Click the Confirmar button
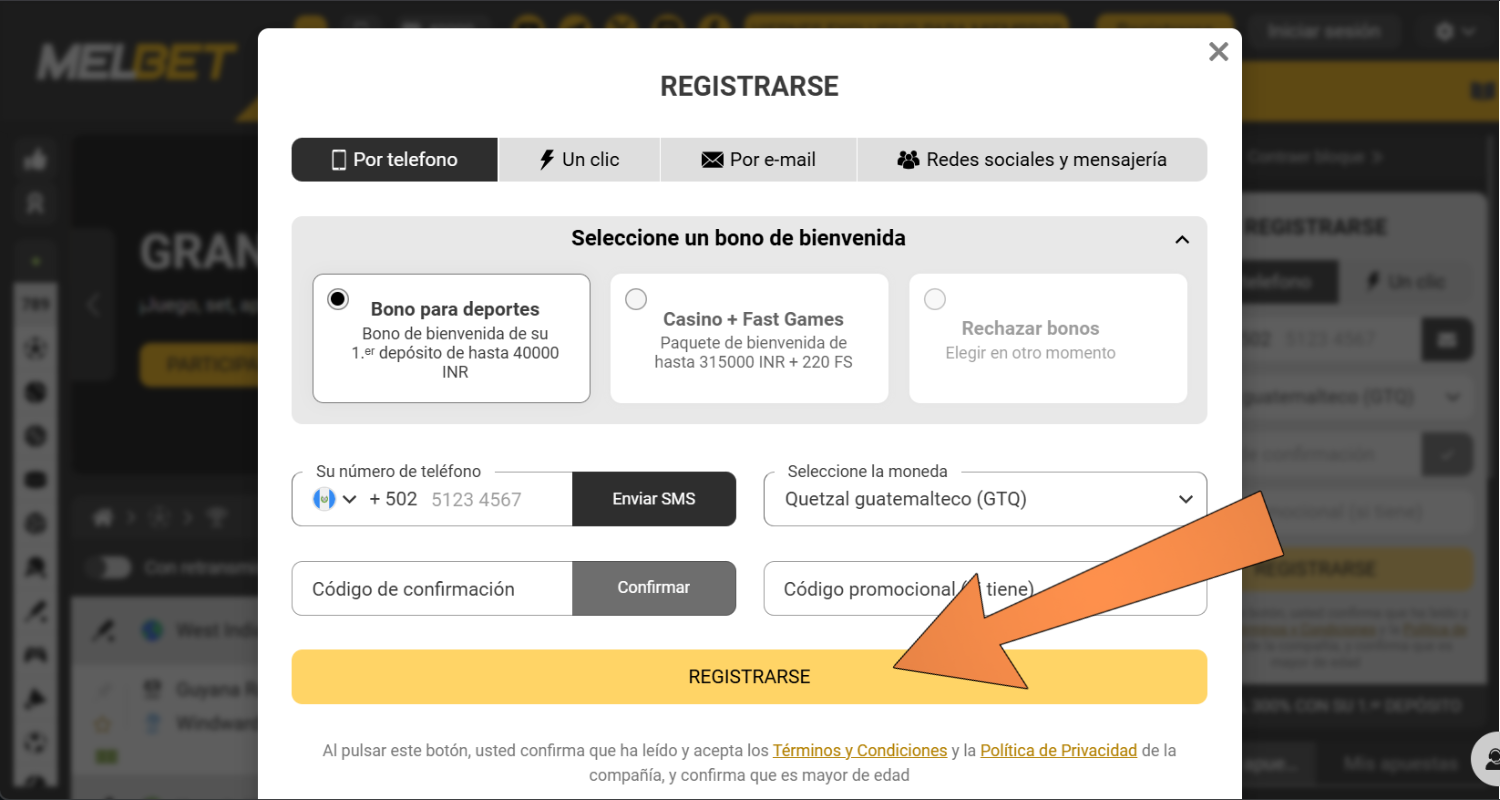Viewport: 1500px width, 800px height. click(653, 588)
